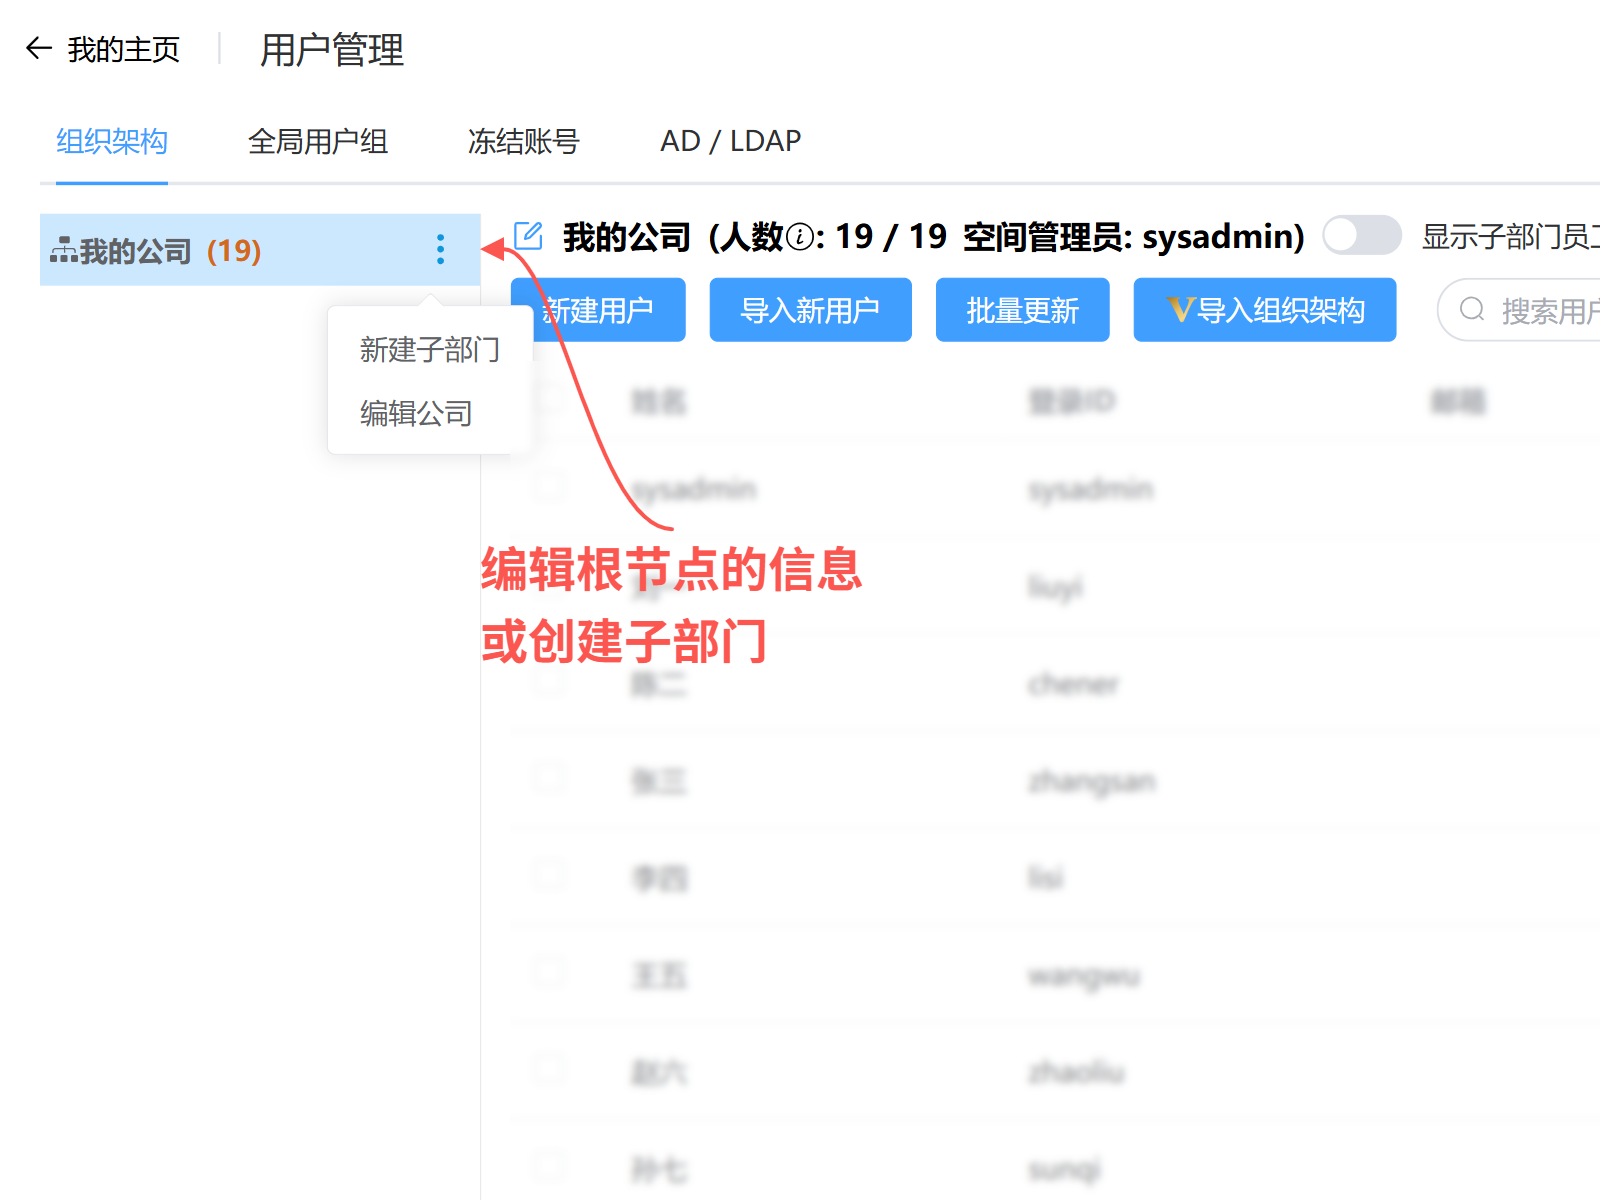Click the 新建用户 button
The width and height of the screenshot is (1600, 1200).
598,310
